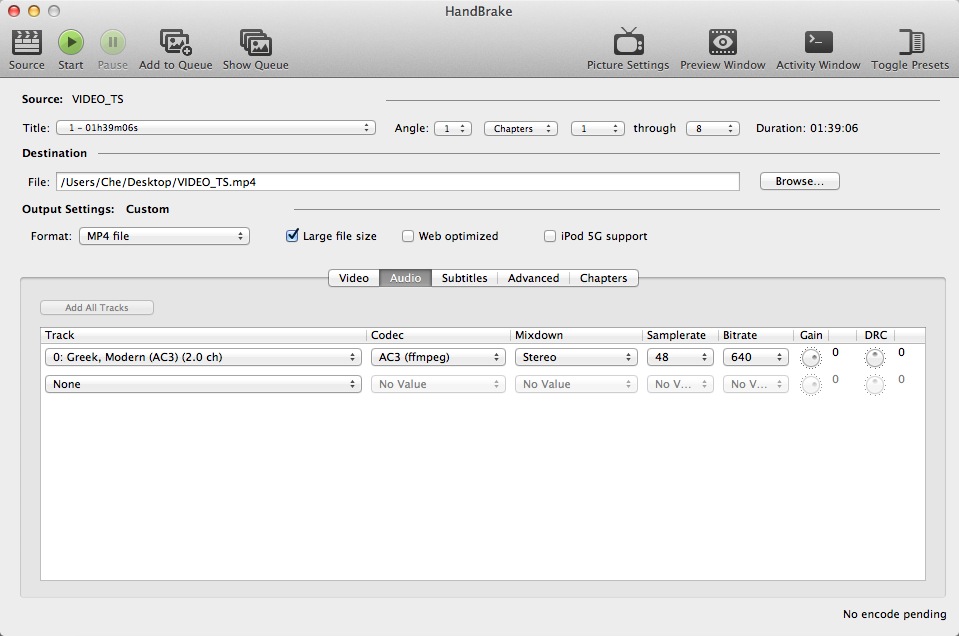Open the start chapter dropdown showing 1
Viewport: 959px width, 636px height.
tap(598, 128)
